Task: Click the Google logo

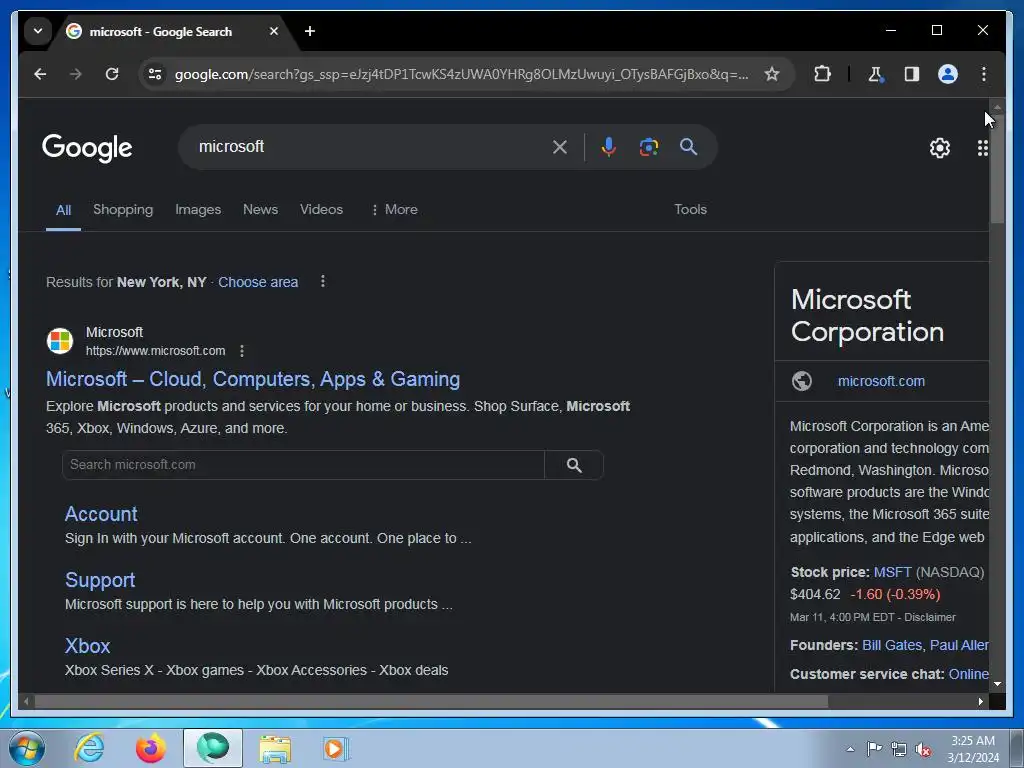Action: (87, 148)
